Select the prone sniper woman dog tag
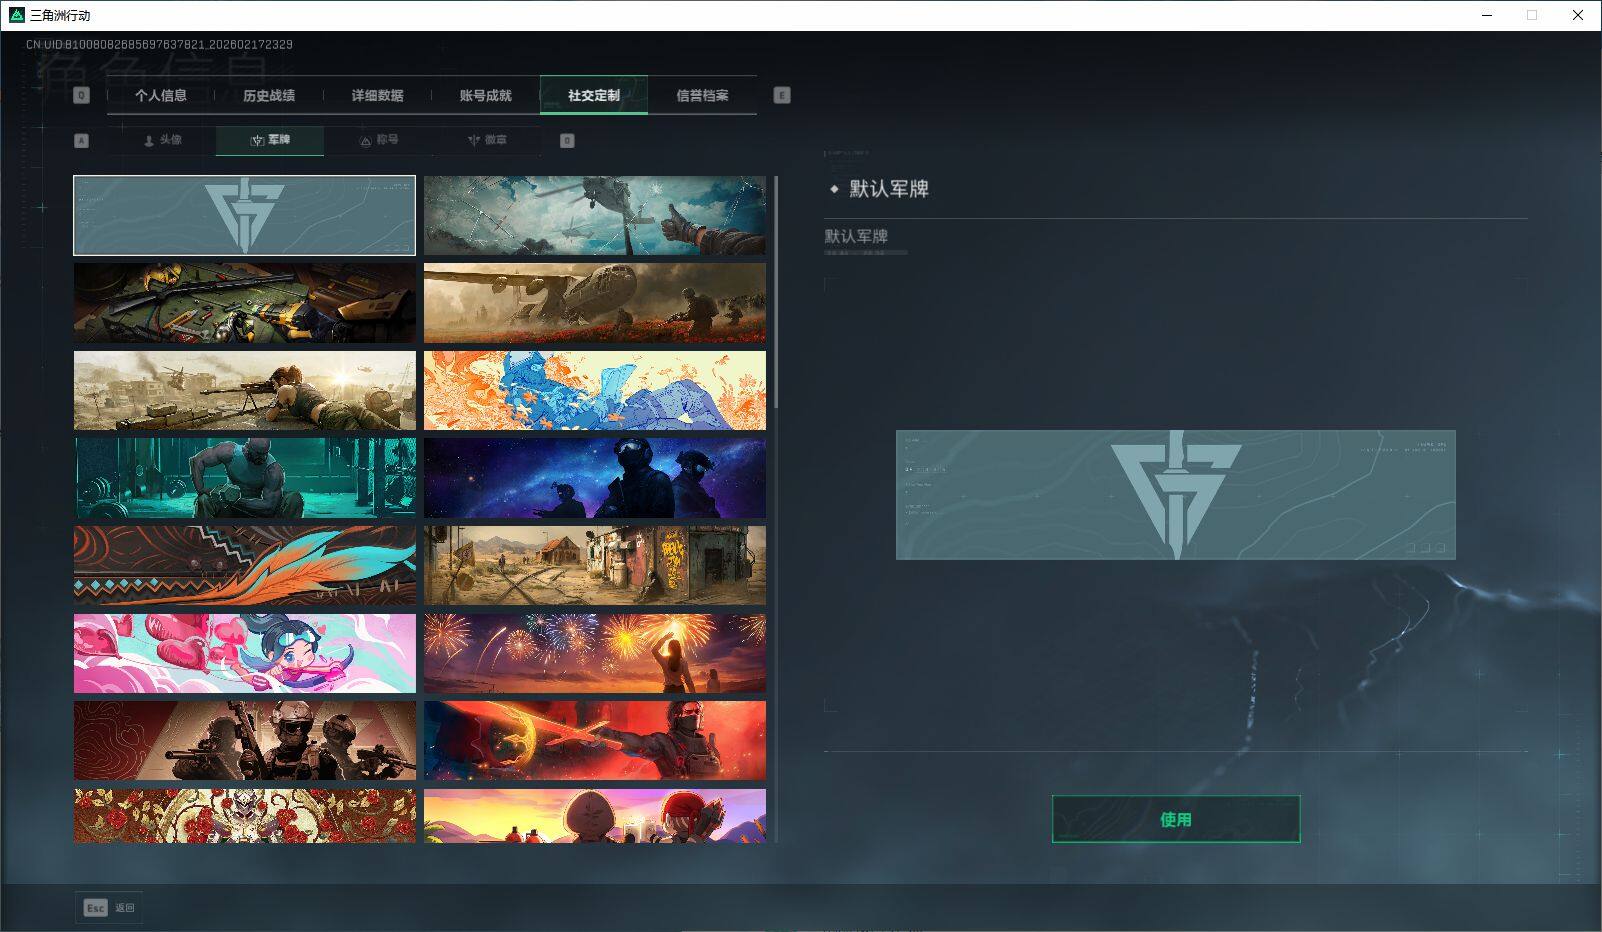This screenshot has height=932, width=1602. pyautogui.click(x=245, y=390)
